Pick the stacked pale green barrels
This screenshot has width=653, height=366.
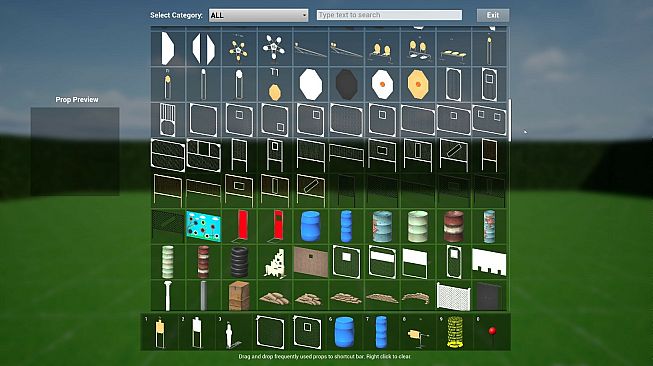[x=167, y=262]
